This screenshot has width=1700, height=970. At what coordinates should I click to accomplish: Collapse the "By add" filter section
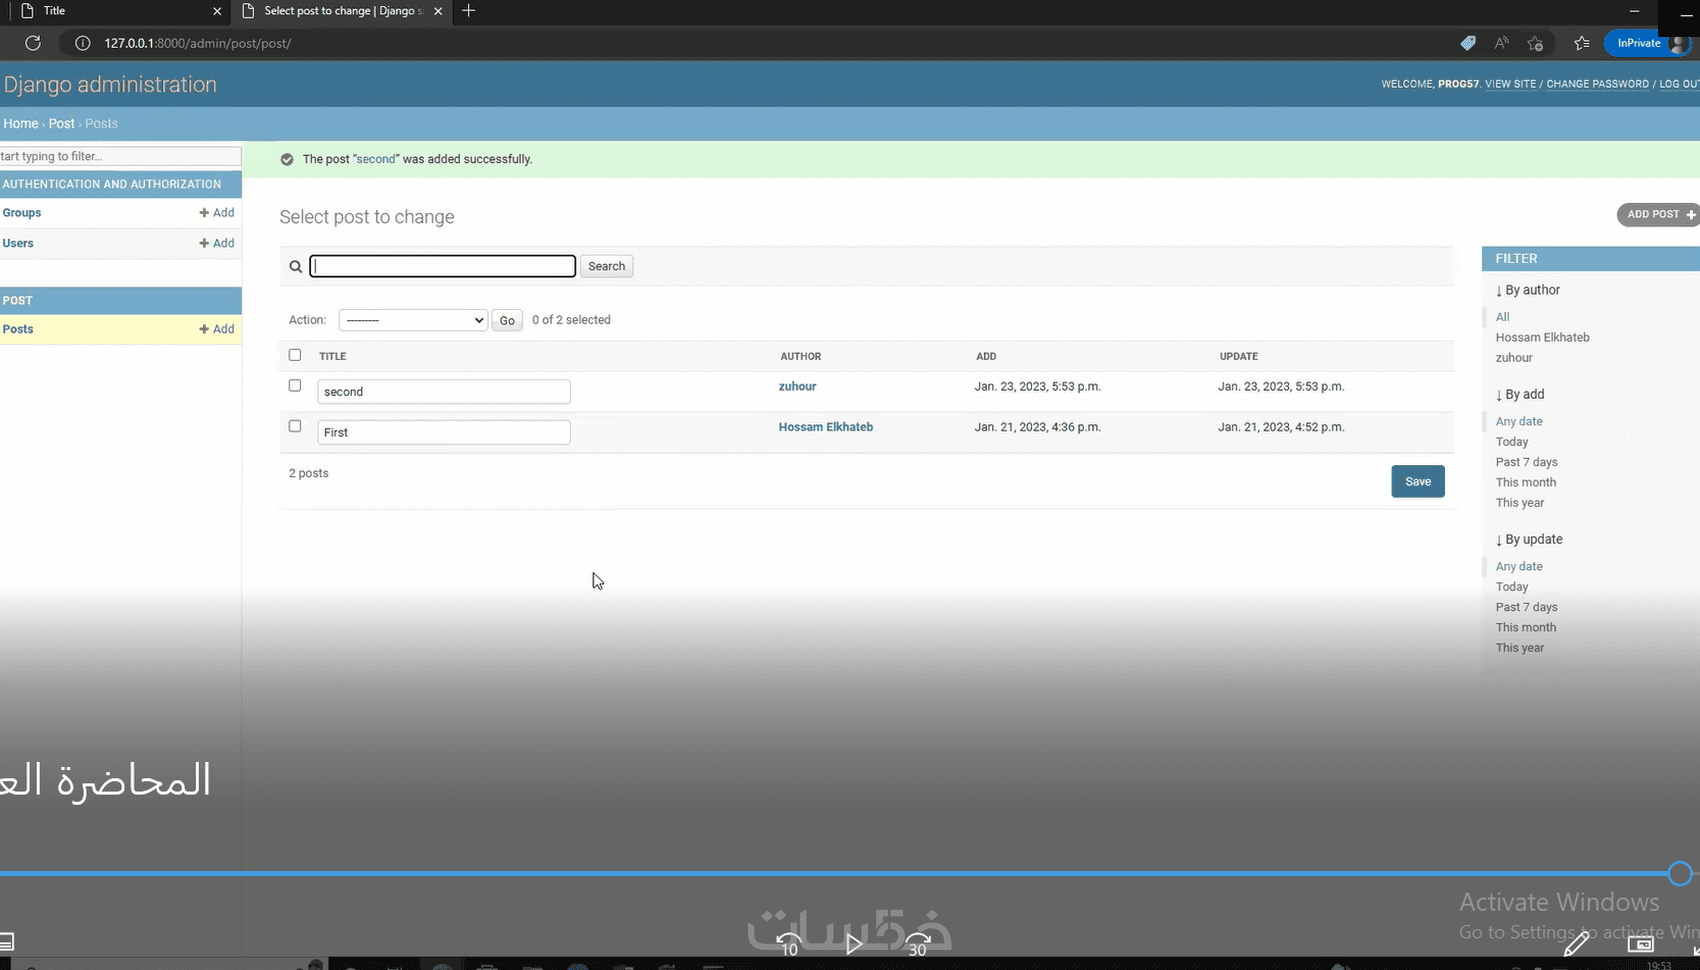[1520, 394]
